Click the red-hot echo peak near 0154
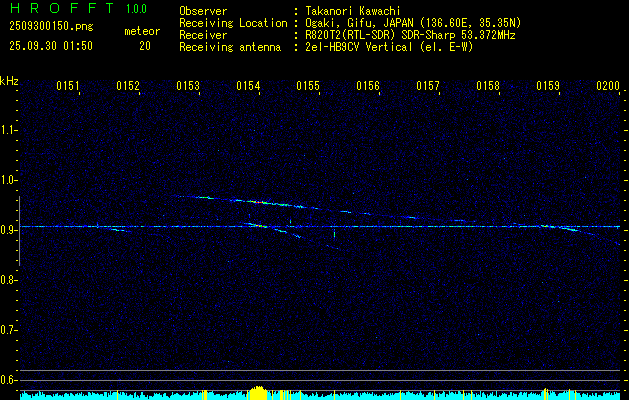This screenshot has width=629, height=400. point(260,203)
